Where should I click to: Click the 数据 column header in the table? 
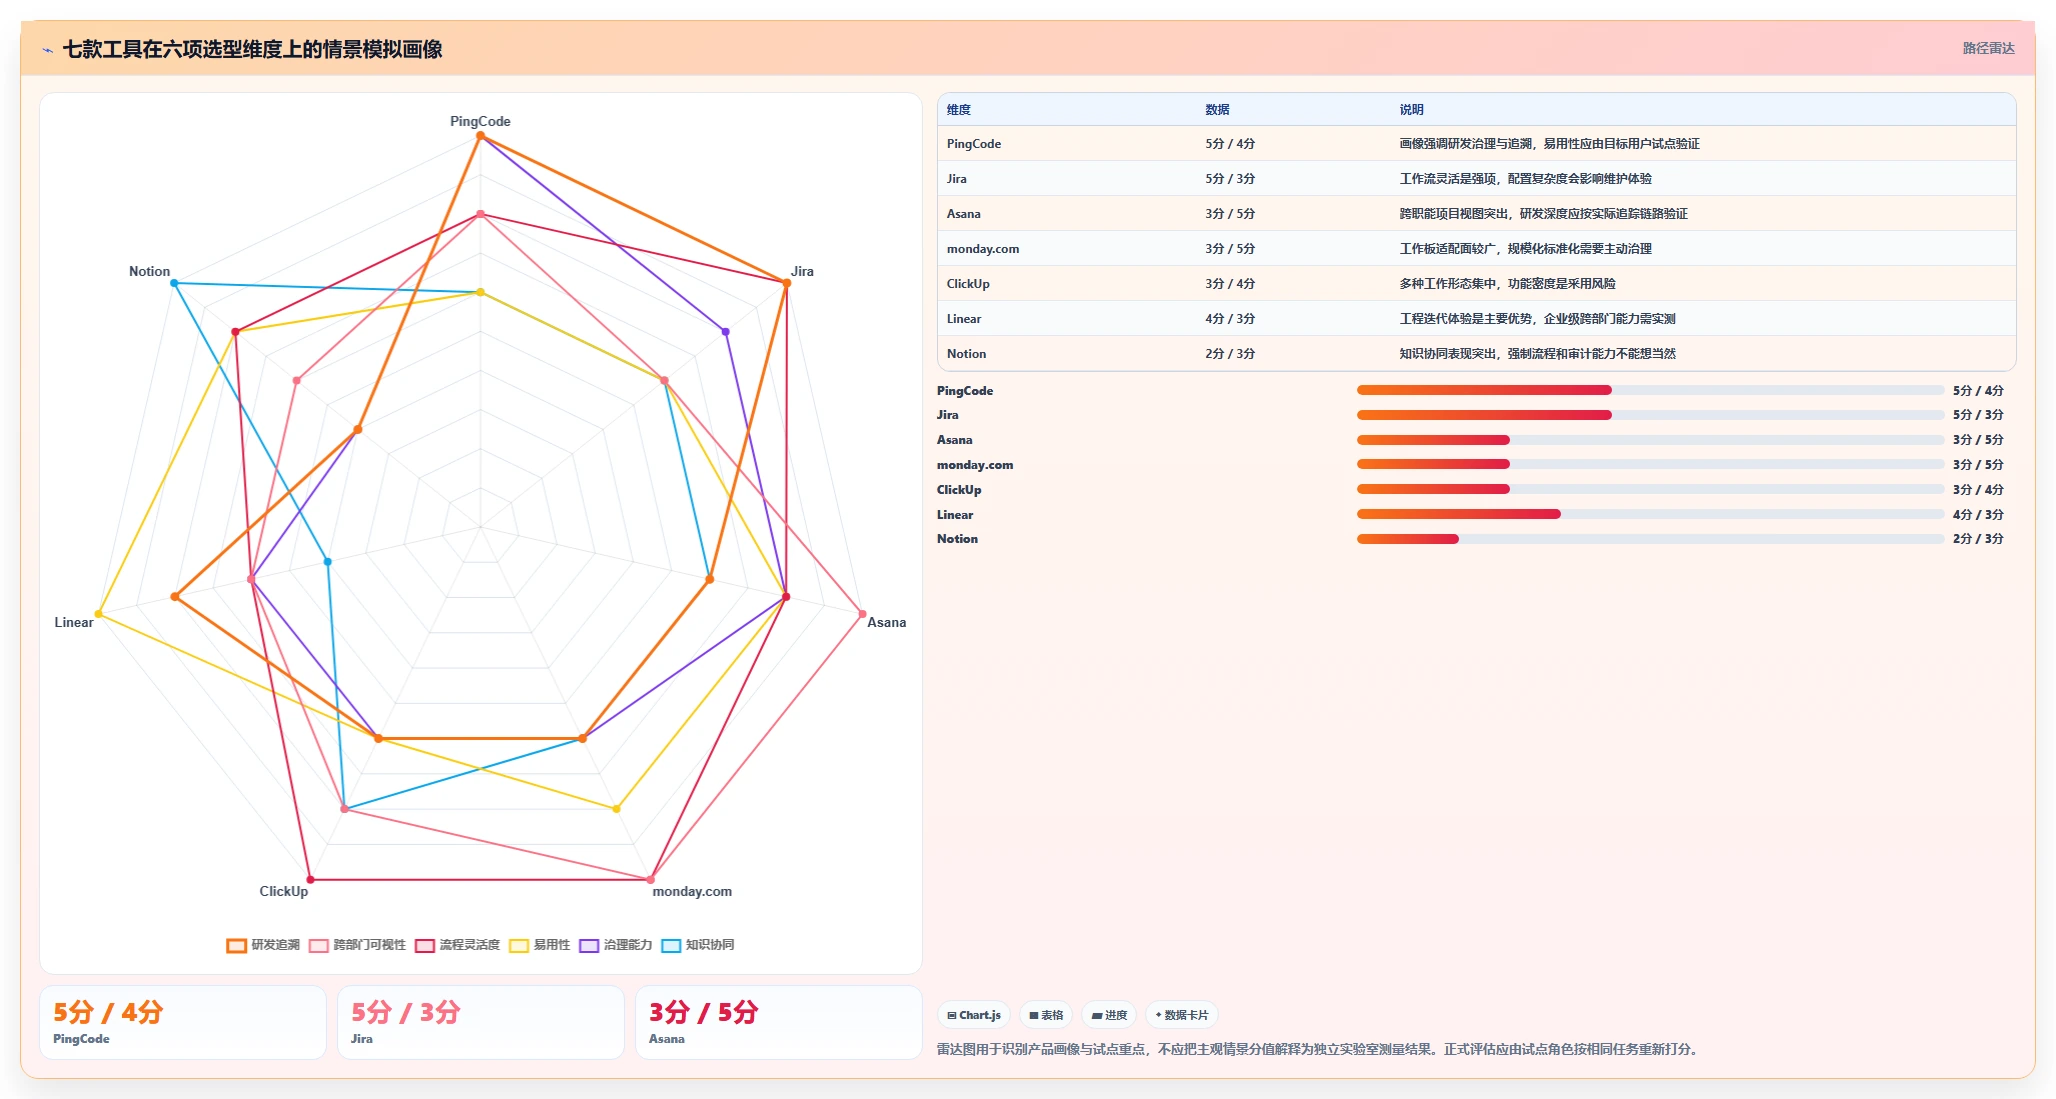(x=1217, y=110)
